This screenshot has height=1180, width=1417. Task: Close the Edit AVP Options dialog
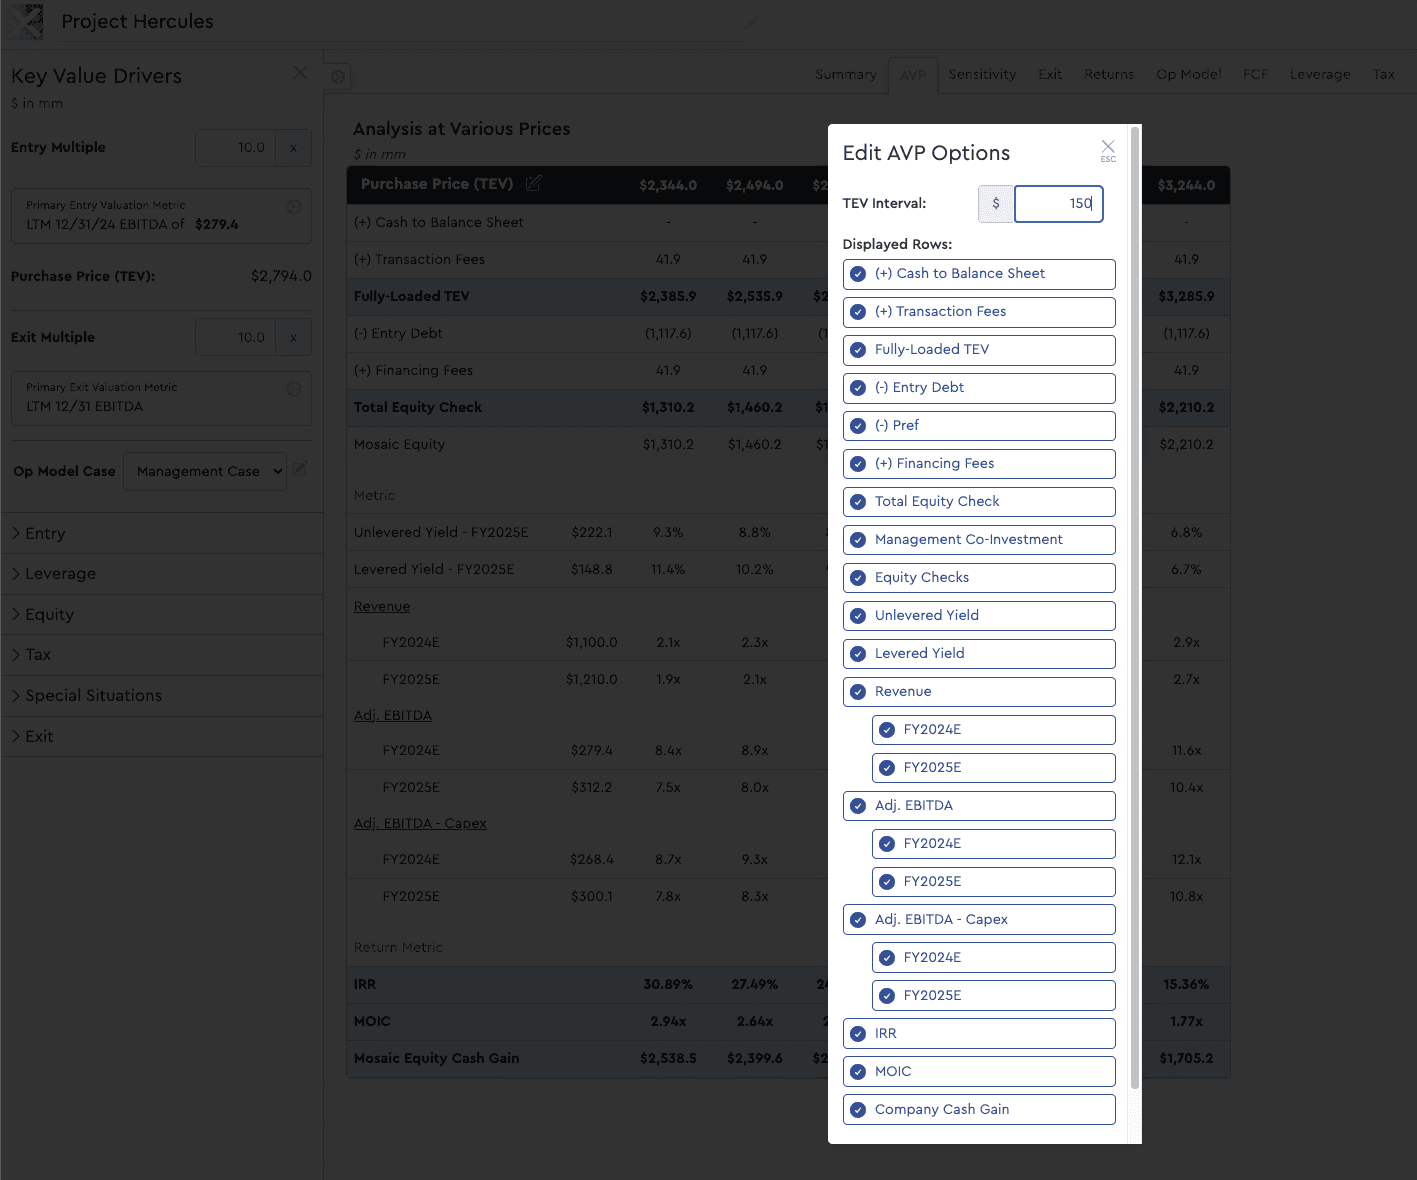point(1107,148)
